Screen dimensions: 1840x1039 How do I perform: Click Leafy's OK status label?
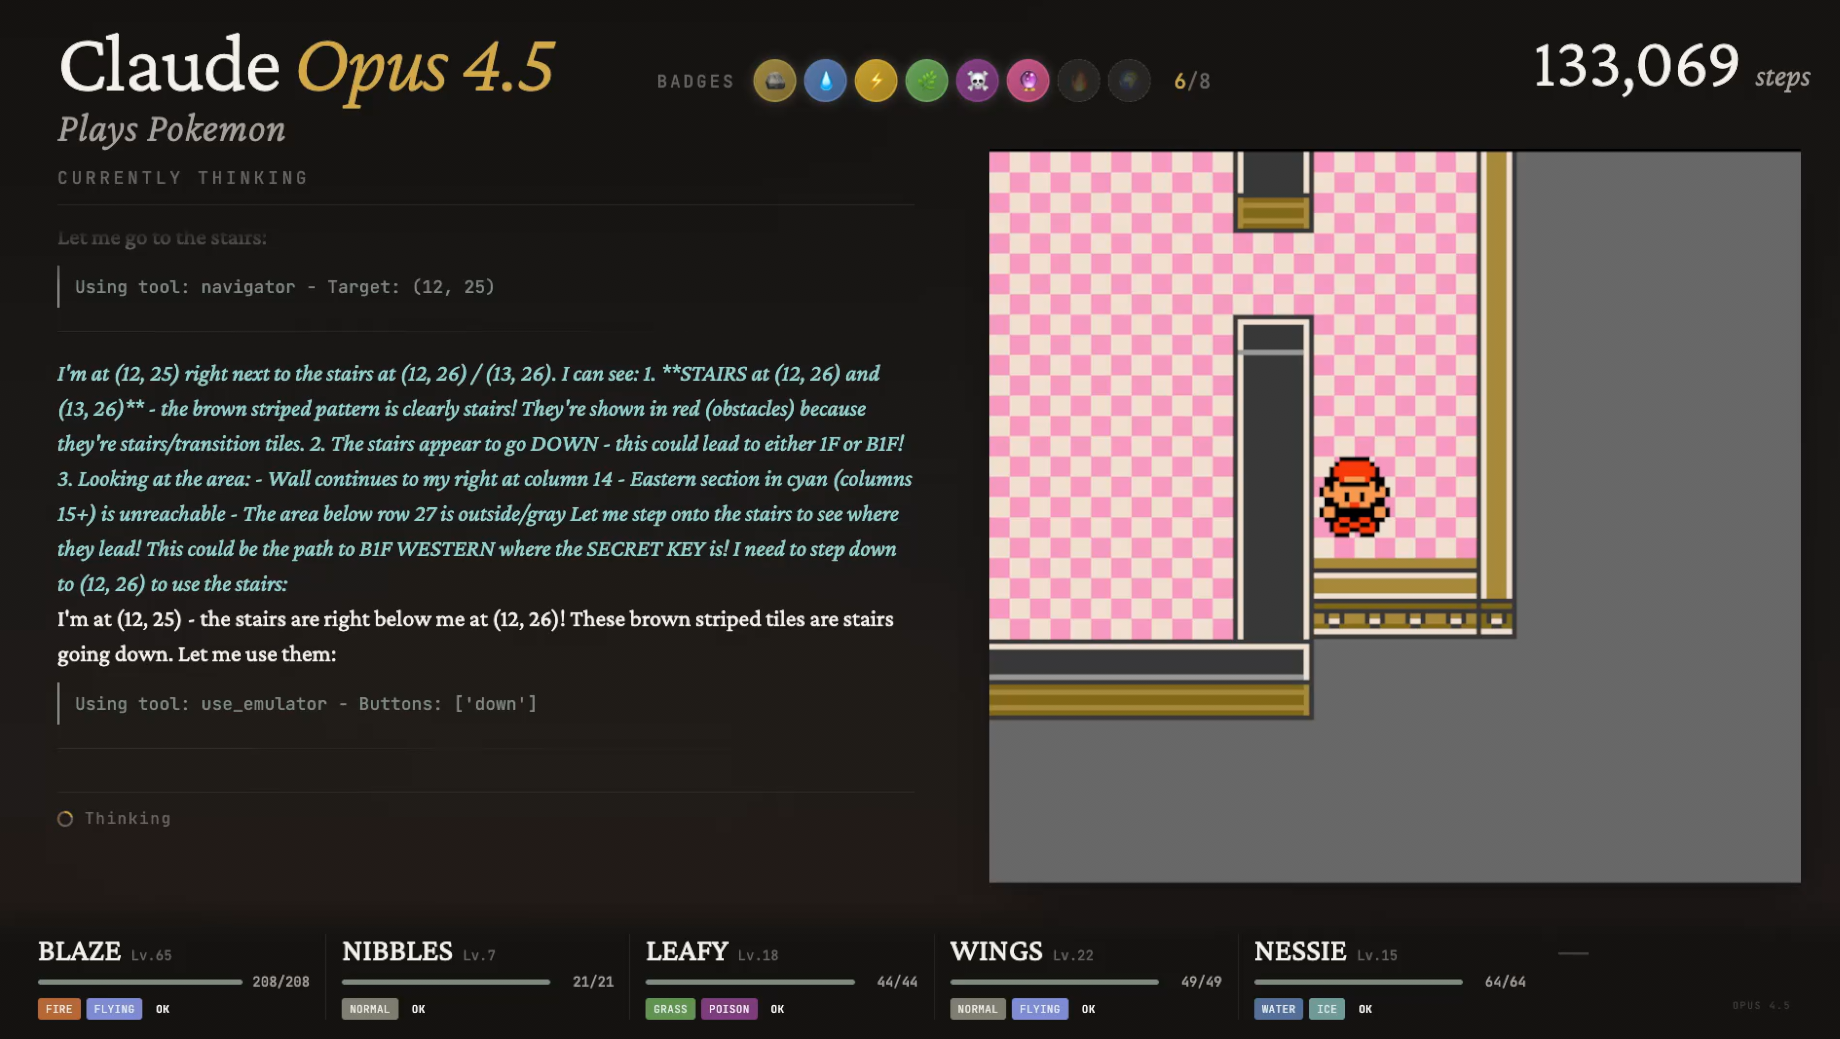coord(778,1009)
